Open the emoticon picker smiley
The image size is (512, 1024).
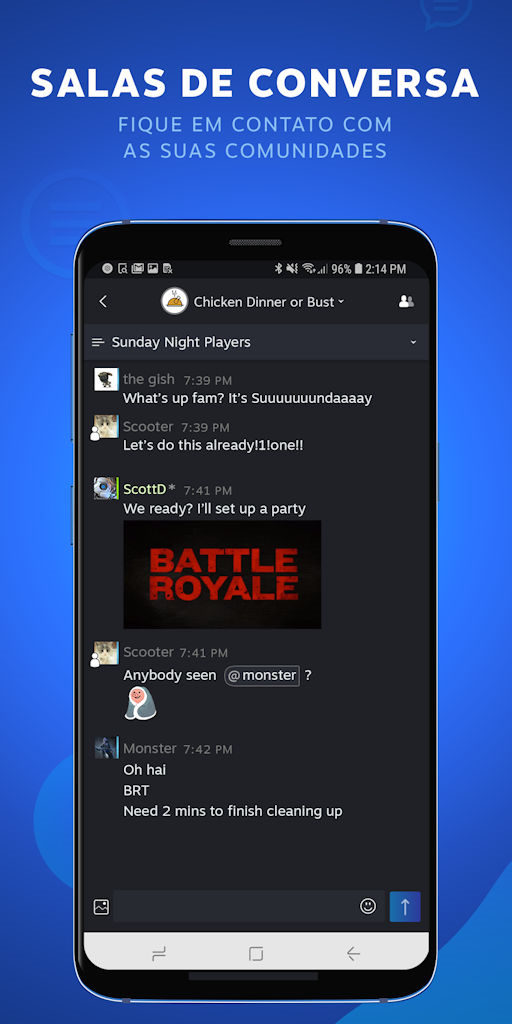click(x=368, y=906)
